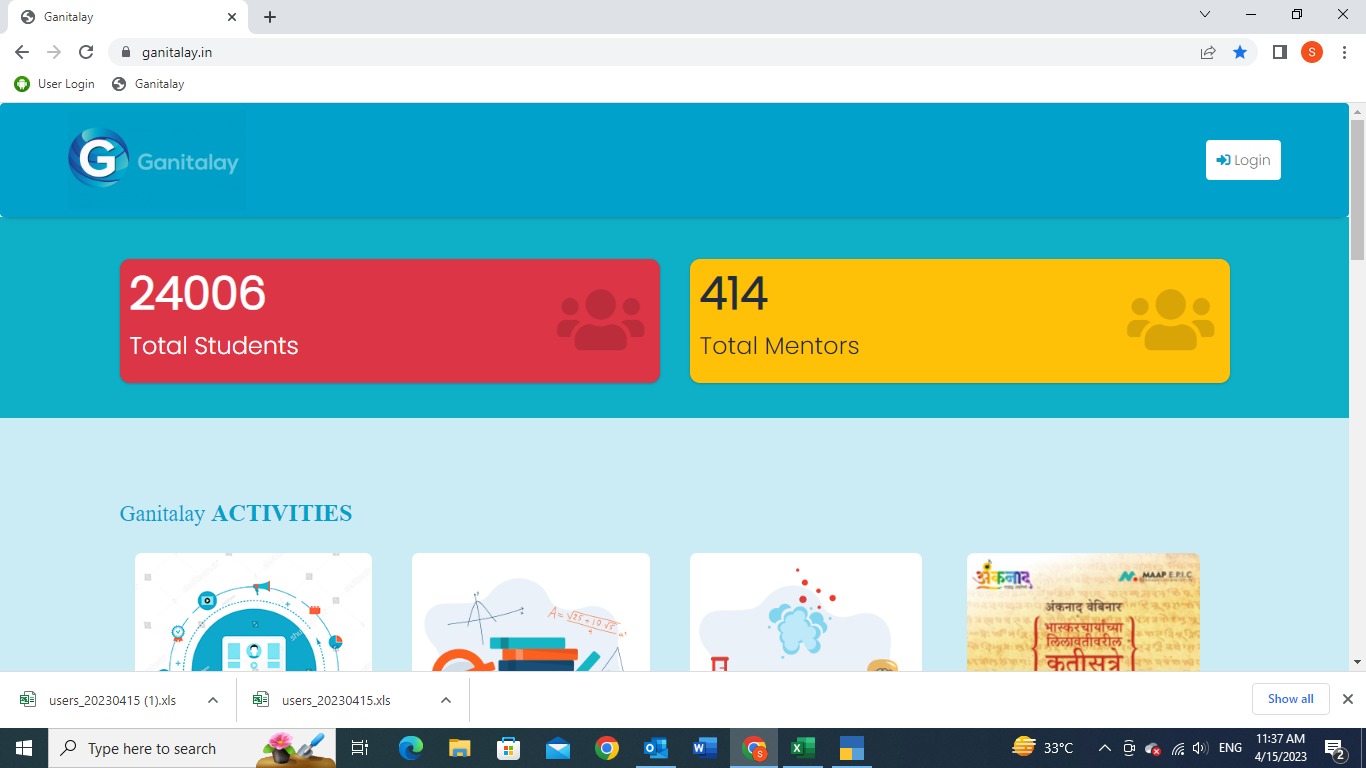Click Show all downloads button
1366x768 pixels.
click(x=1290, y=699)
